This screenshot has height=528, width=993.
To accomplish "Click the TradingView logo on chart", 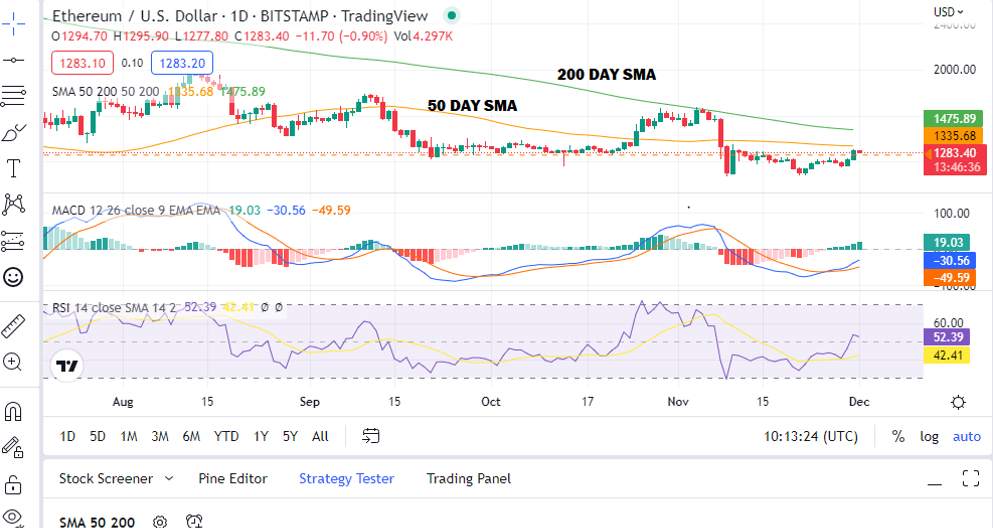I will pyautogui.click(x=66, y=366).
